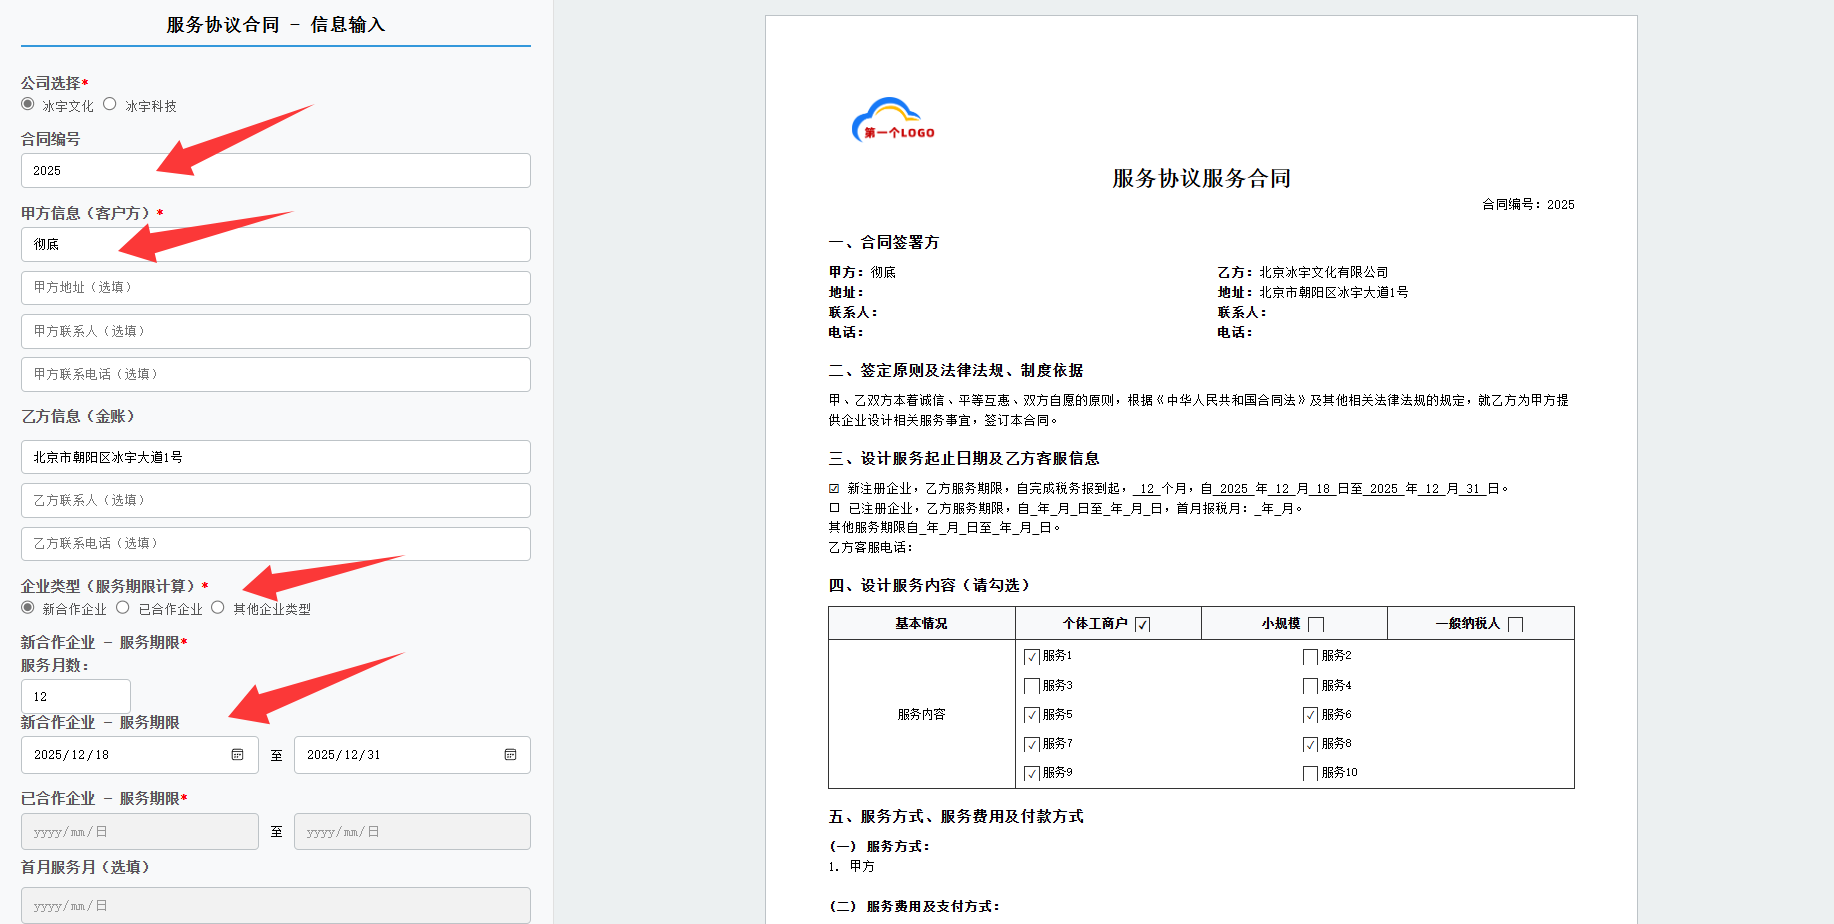Open the calendar picker for start date 2025/12/18

pyautogui.click(x=239, y=755)
